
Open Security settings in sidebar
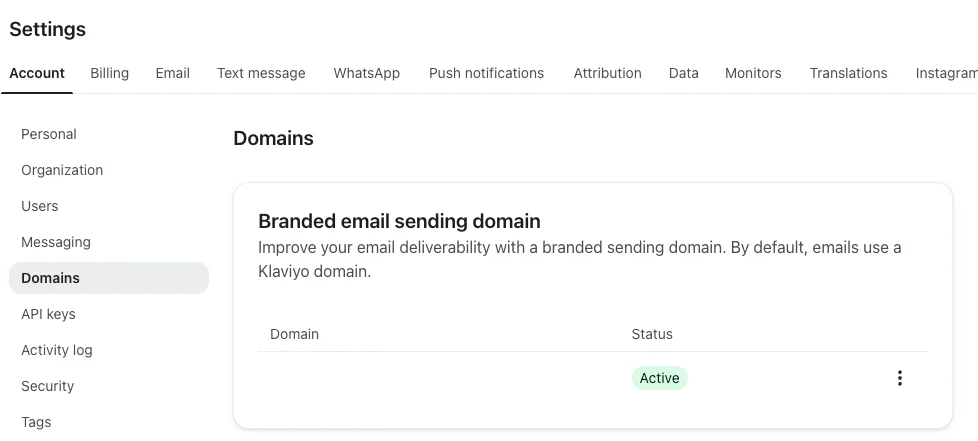click(48, 386)
